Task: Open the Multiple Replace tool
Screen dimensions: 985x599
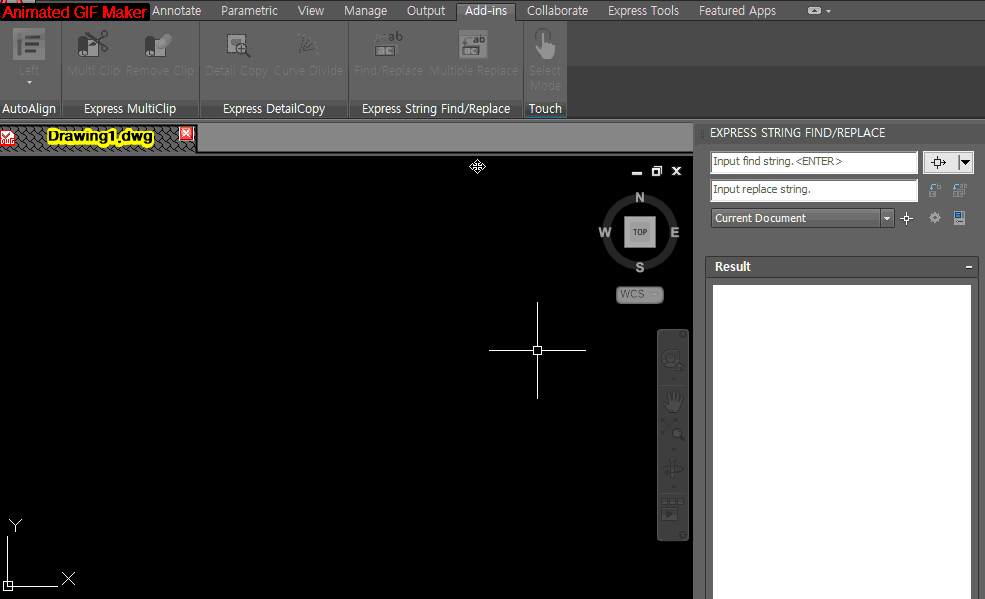Action: tap(473, 54)
